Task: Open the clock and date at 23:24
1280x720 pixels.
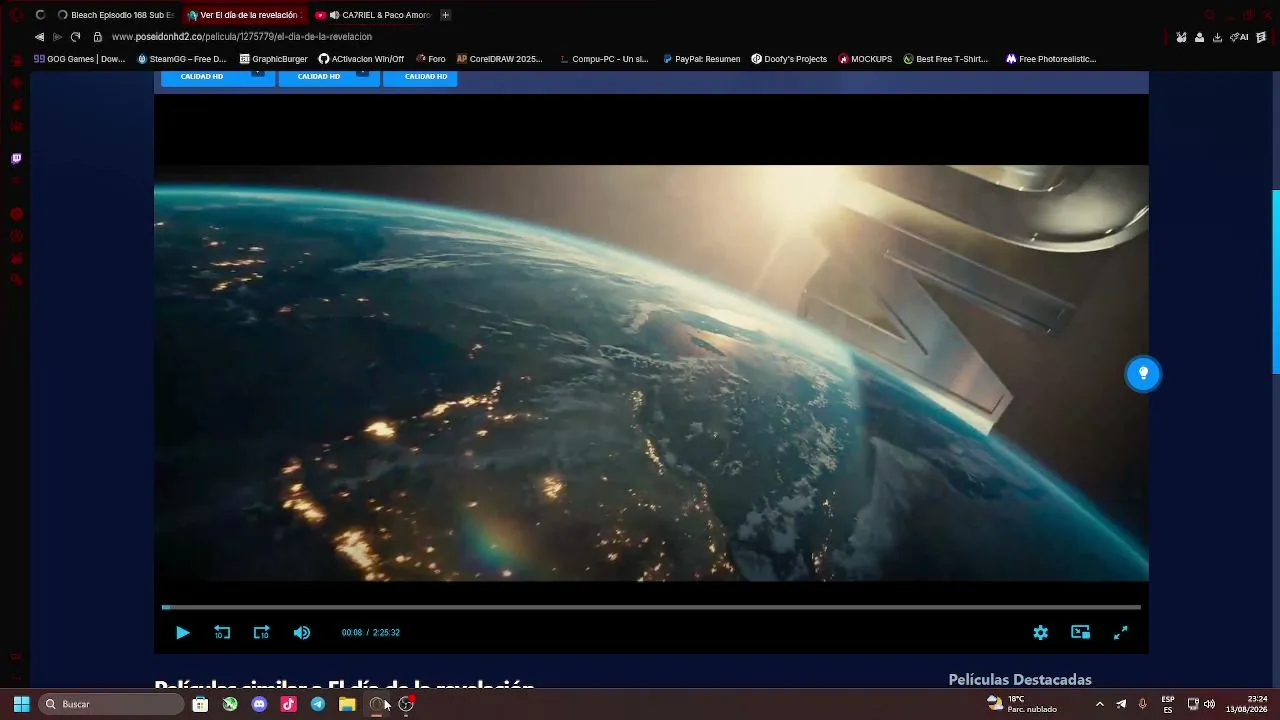Action: (1248, 704)
